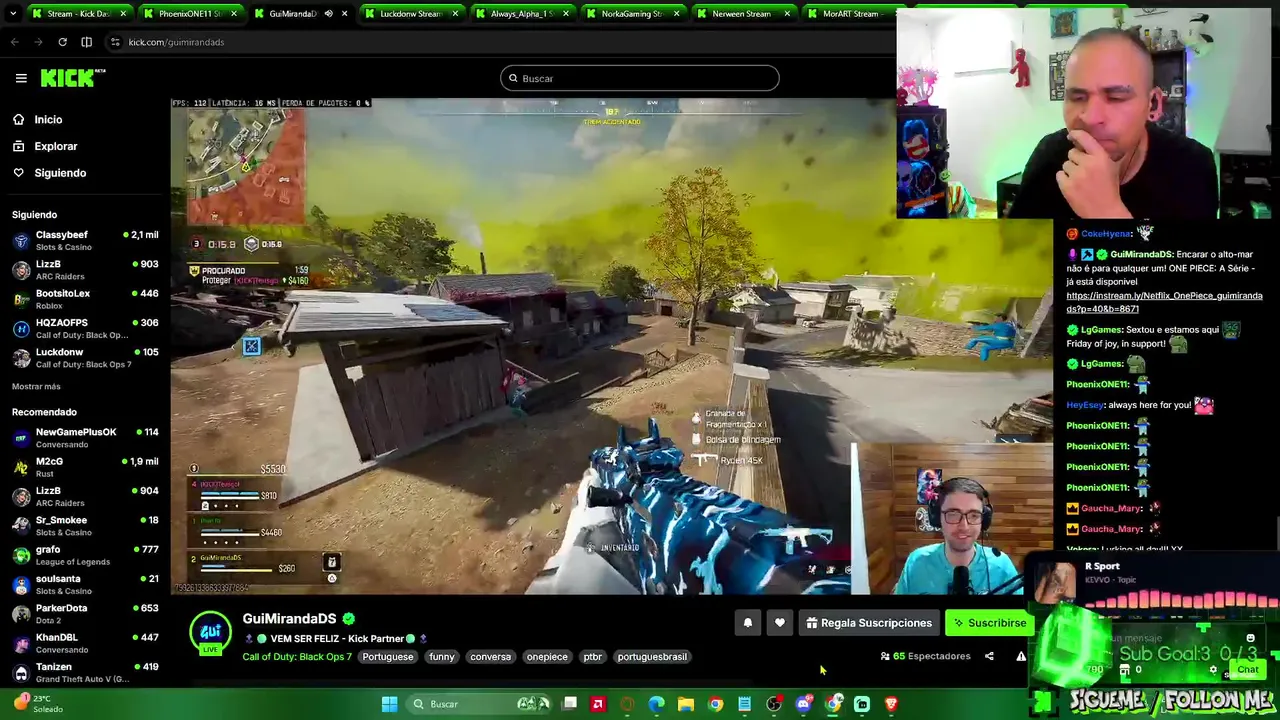
Task: Switch to NorkaGaming Stream tab
Action: [632, 14]
